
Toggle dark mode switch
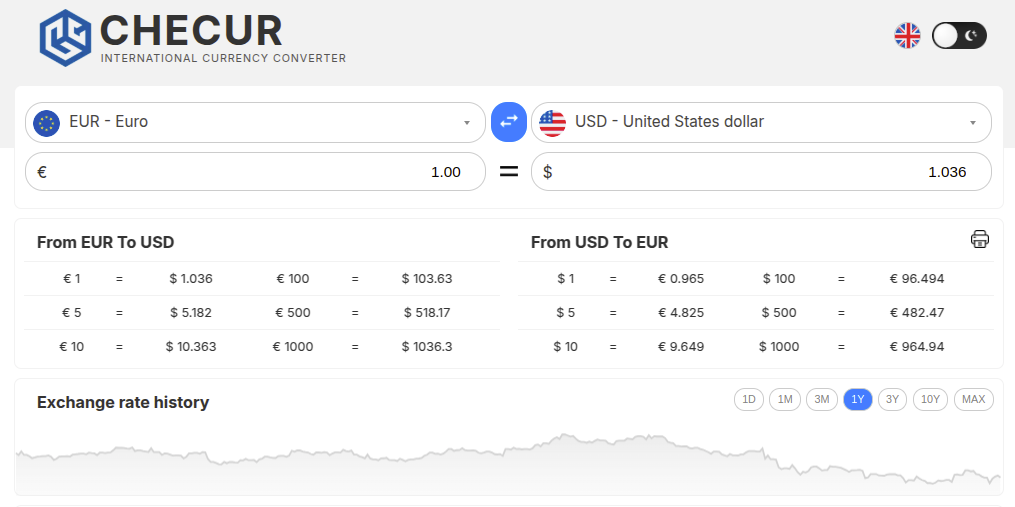point(959,36)
